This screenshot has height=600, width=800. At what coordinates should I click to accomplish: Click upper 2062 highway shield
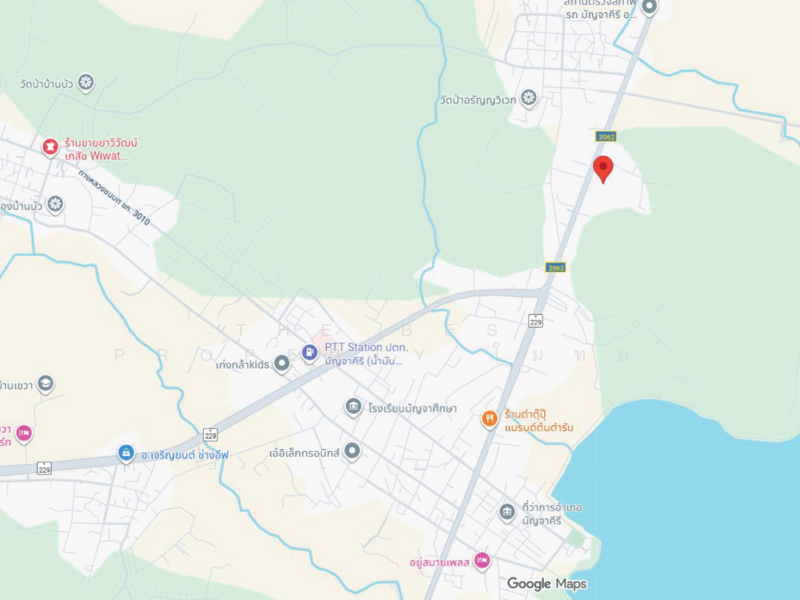click(606, 136)
